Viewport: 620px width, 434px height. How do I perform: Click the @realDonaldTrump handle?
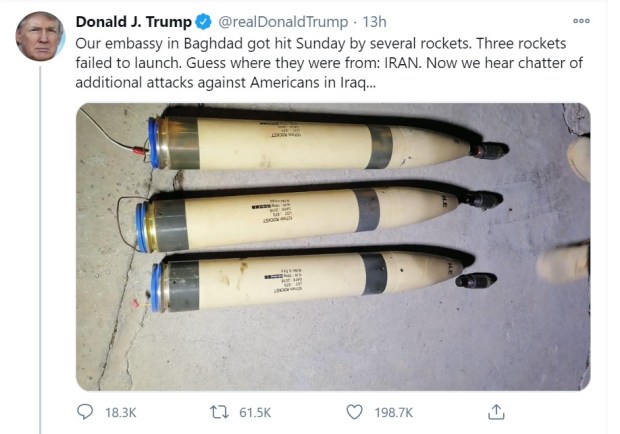point(283,22)
